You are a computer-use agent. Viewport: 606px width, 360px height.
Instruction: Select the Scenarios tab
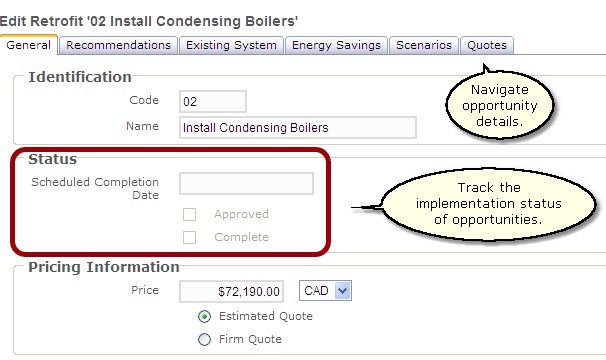coord(424,45)
